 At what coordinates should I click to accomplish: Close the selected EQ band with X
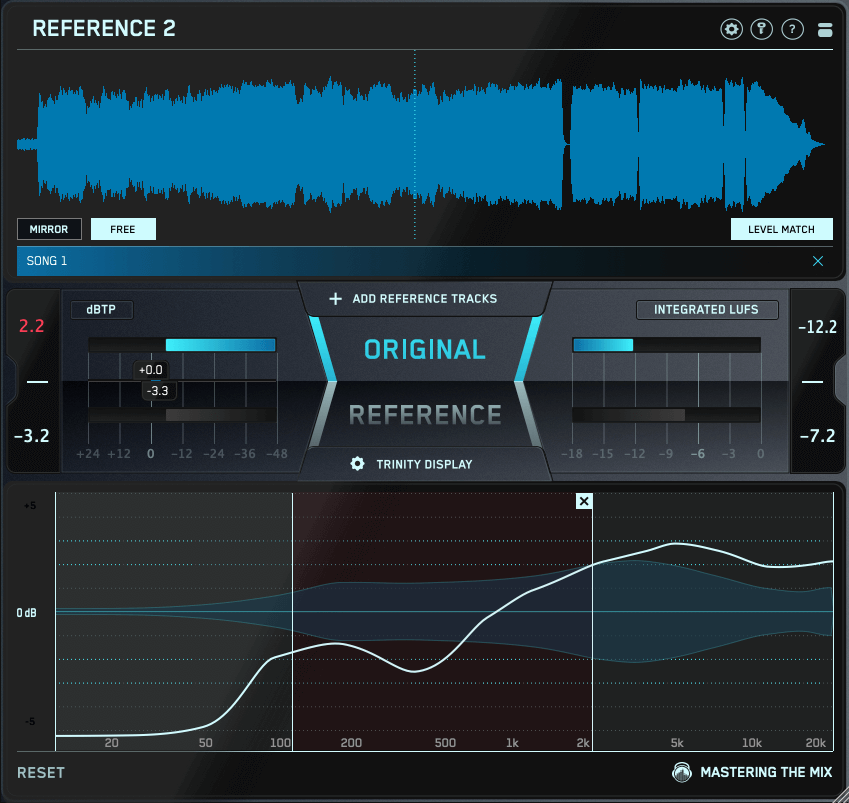[x=584, y=501]
